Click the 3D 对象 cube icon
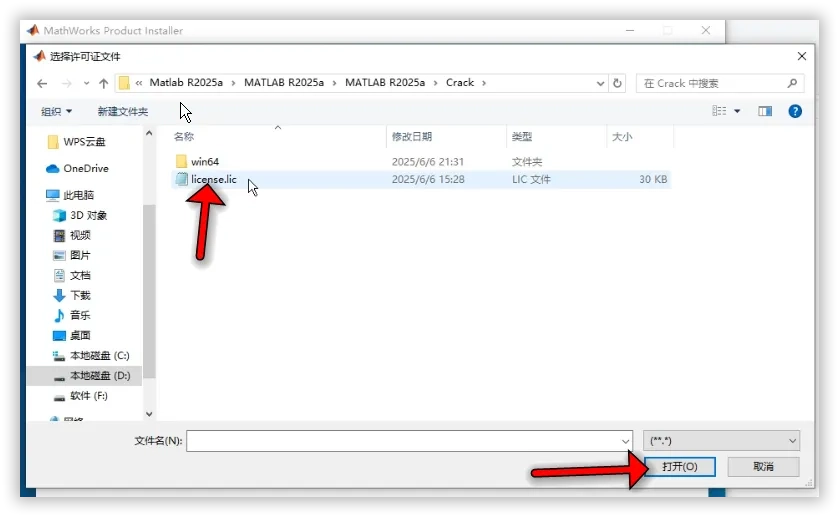This screenshot has height=517, width=839. [59, 216]
